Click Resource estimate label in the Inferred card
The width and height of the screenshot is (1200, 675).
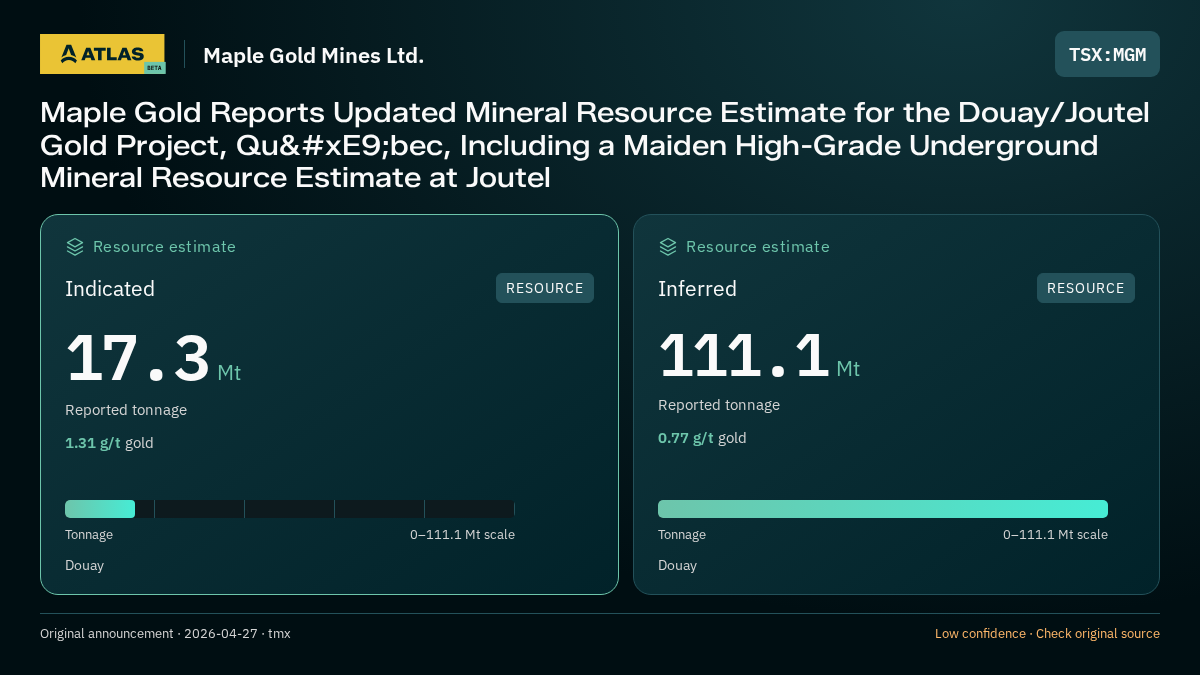tap(757, 247)
